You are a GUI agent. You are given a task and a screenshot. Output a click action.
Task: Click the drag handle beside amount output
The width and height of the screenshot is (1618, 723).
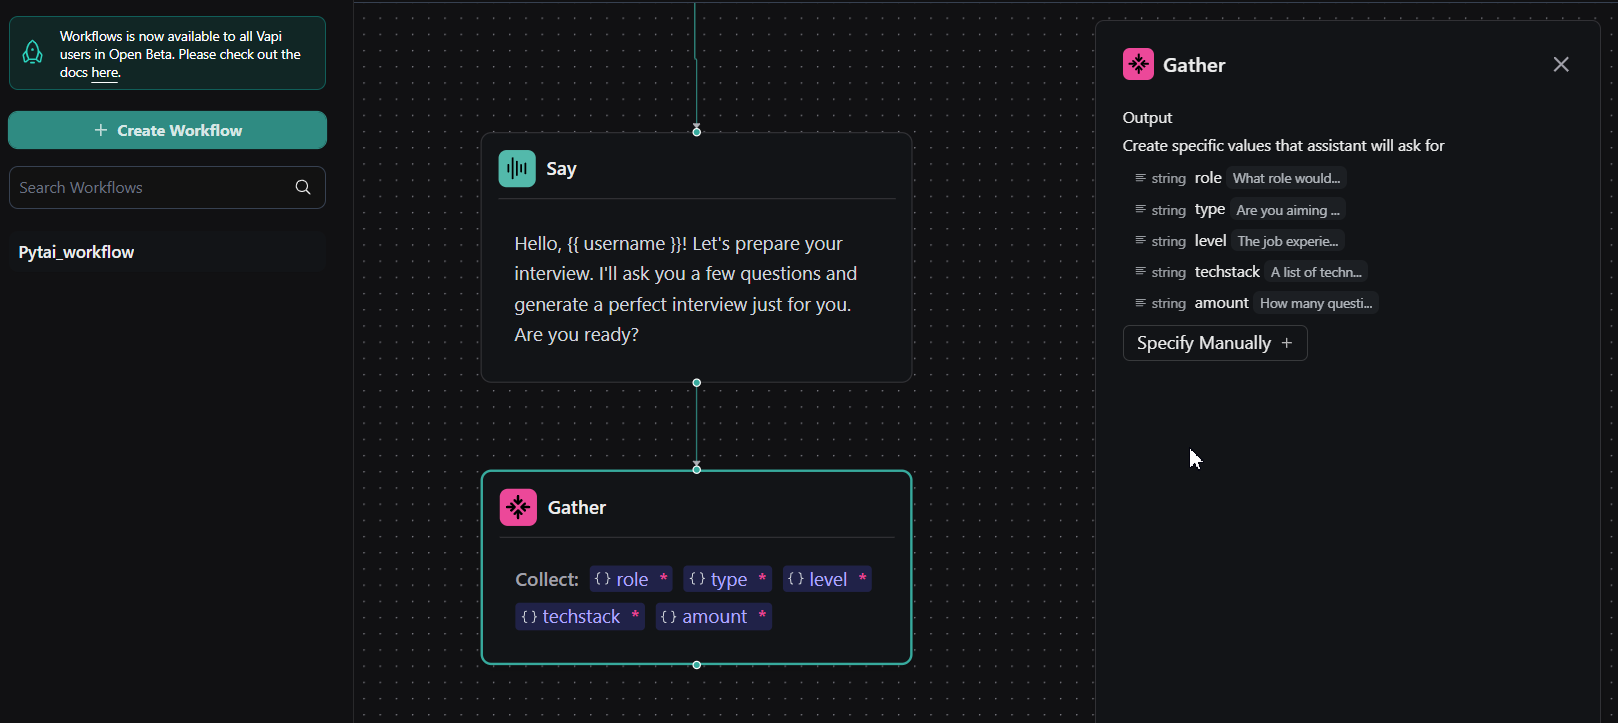1140,303
